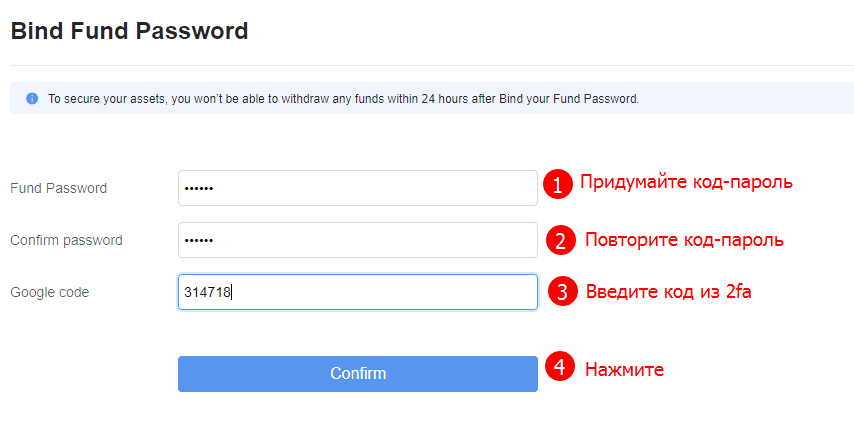This screenshot has width=854, height=428.
Task: Click the "Confirm password" field label
Action: tap(66, 240)
